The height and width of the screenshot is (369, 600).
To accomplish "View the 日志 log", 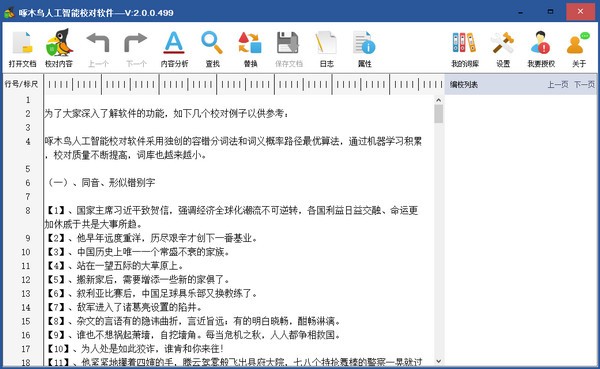I will 326,49.
